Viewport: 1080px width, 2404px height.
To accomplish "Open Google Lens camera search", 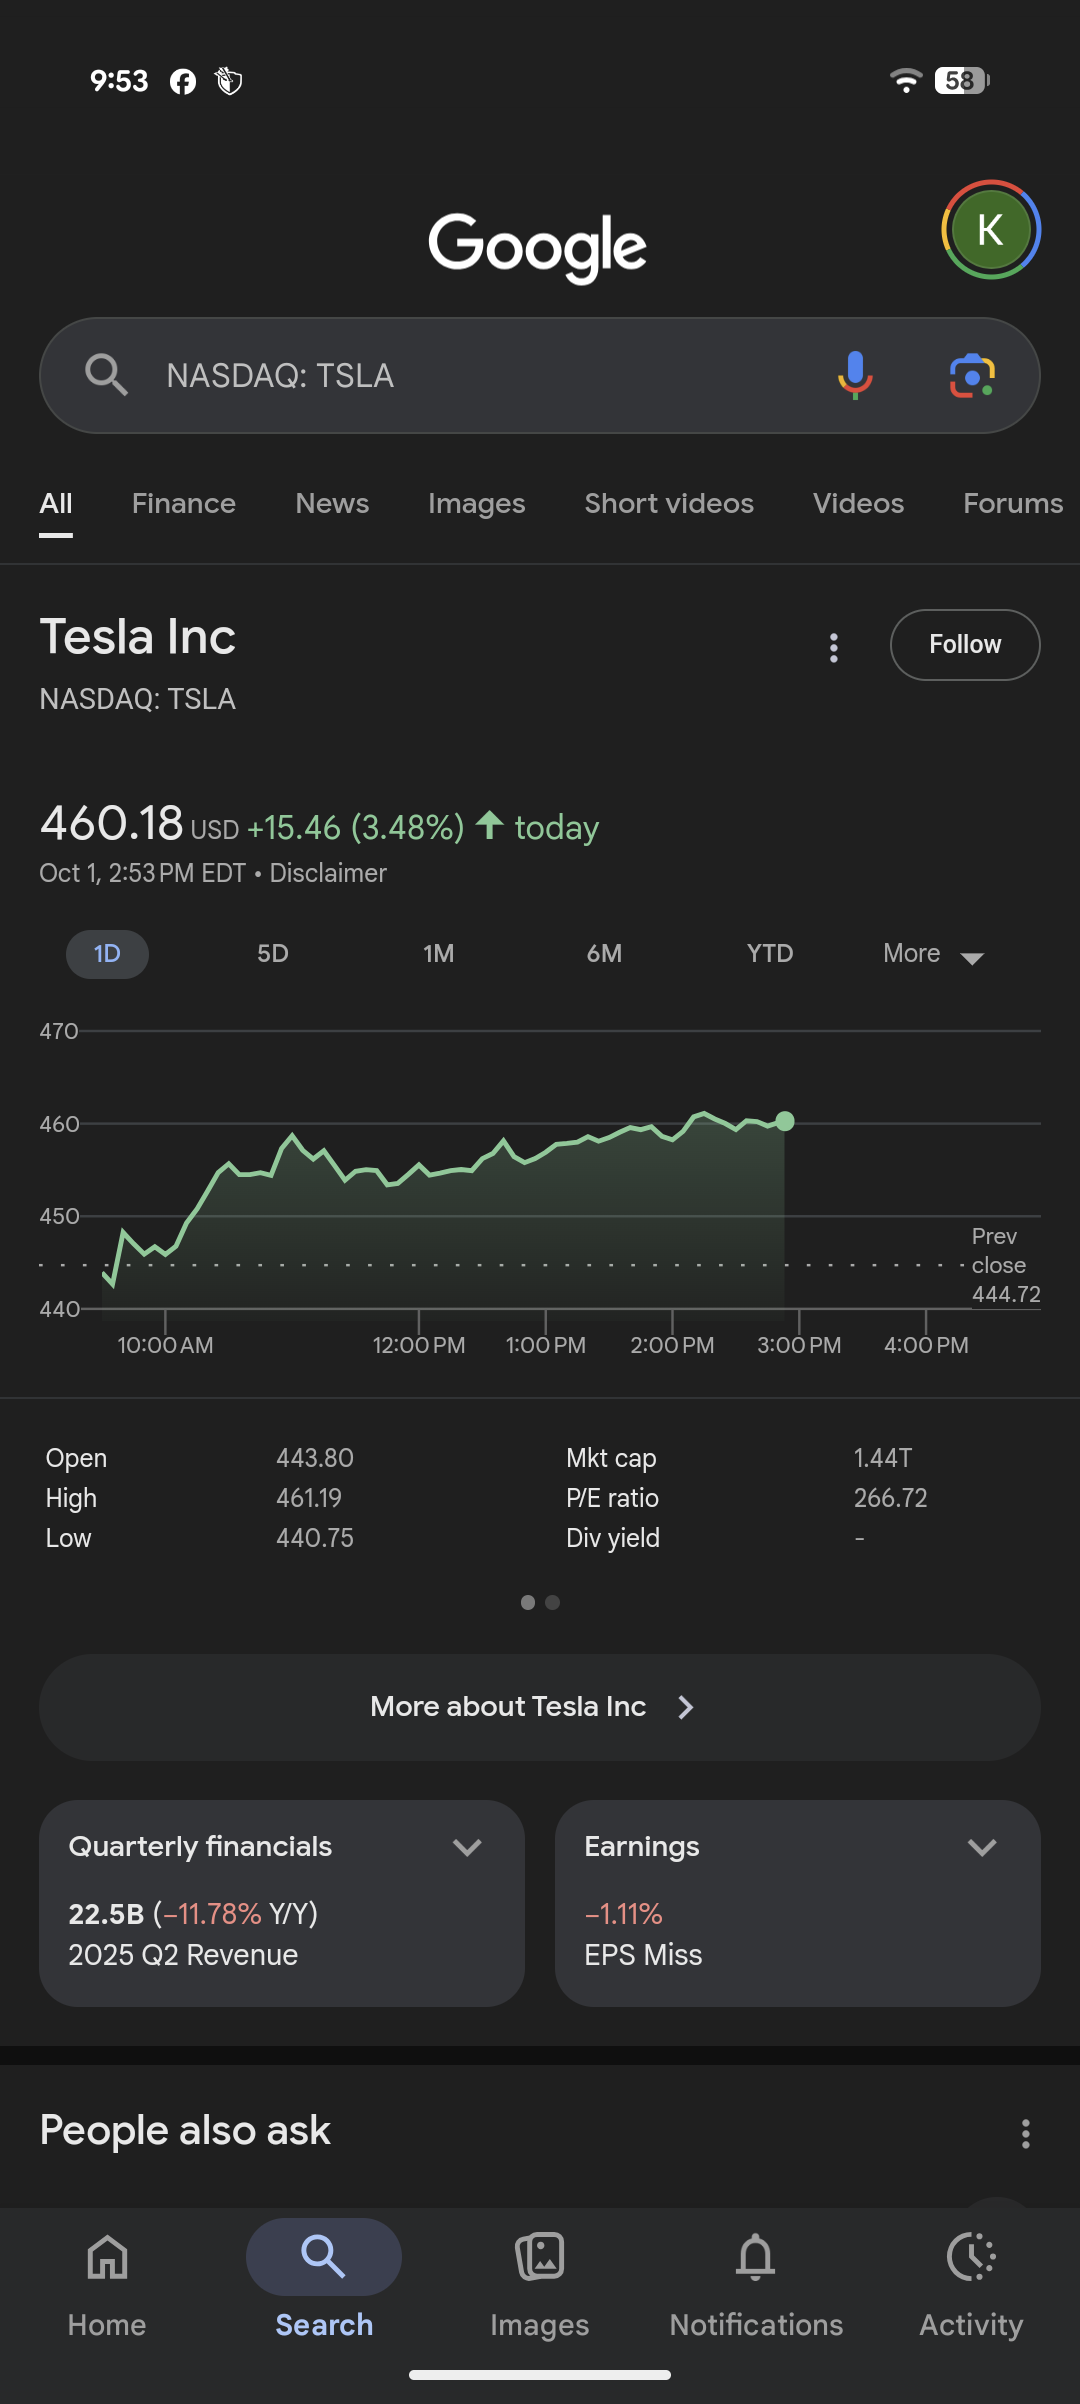I will [x=971, y=376].
